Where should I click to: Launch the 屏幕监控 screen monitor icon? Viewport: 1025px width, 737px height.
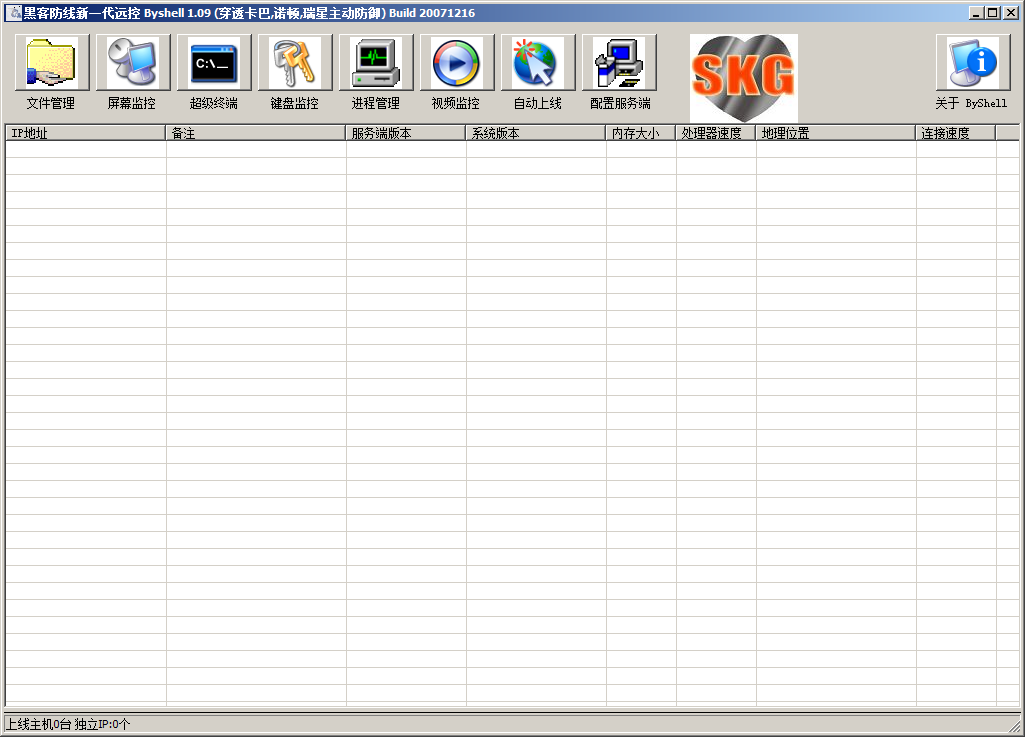[x=133, y=64]
